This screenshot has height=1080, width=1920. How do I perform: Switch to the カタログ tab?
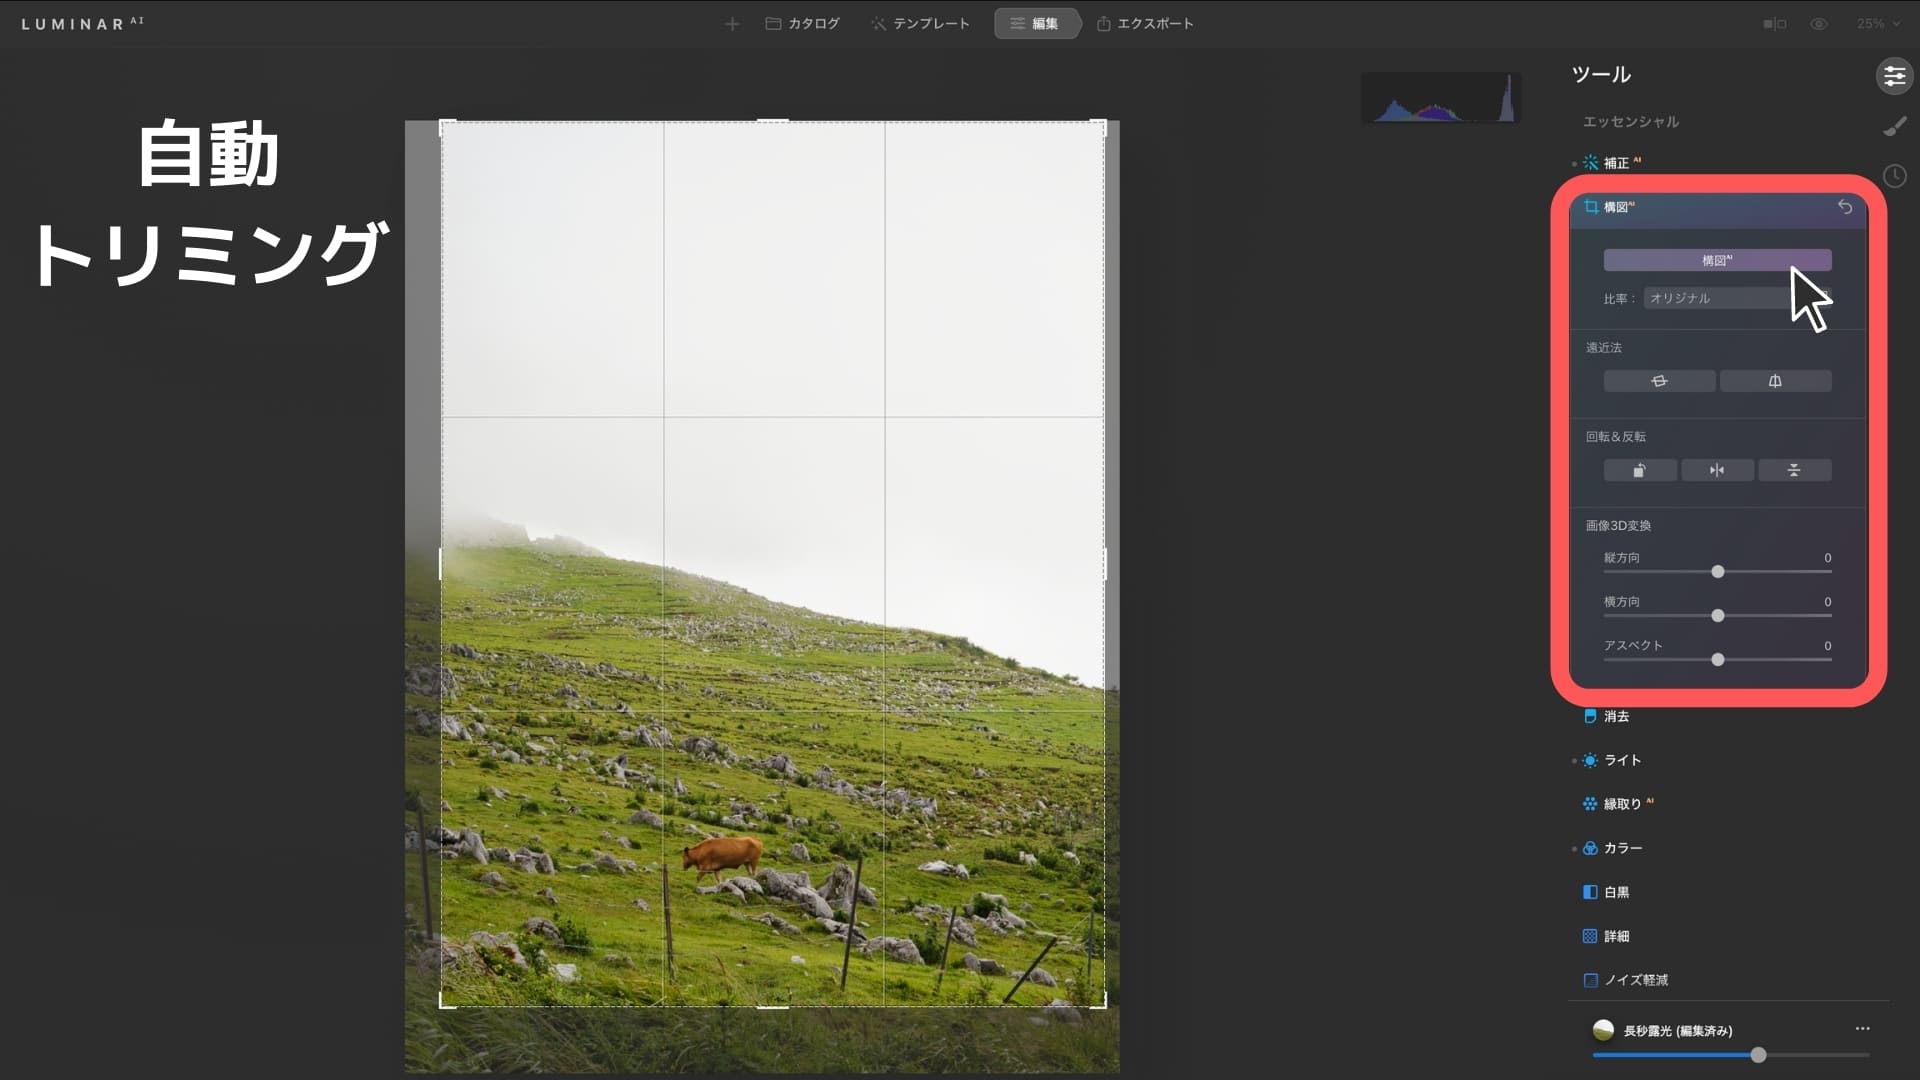click(803, 24)
